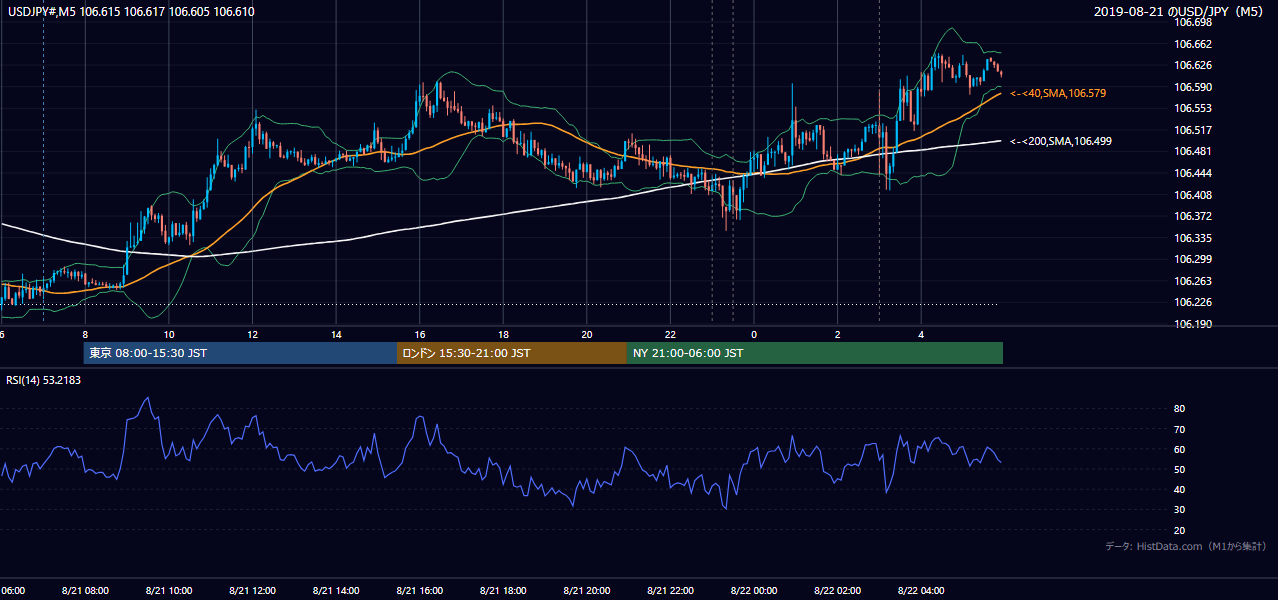This screenshot has width=1278, height=600.
Task: Click RSI scale value 40
Action: tap(1180, 489)
